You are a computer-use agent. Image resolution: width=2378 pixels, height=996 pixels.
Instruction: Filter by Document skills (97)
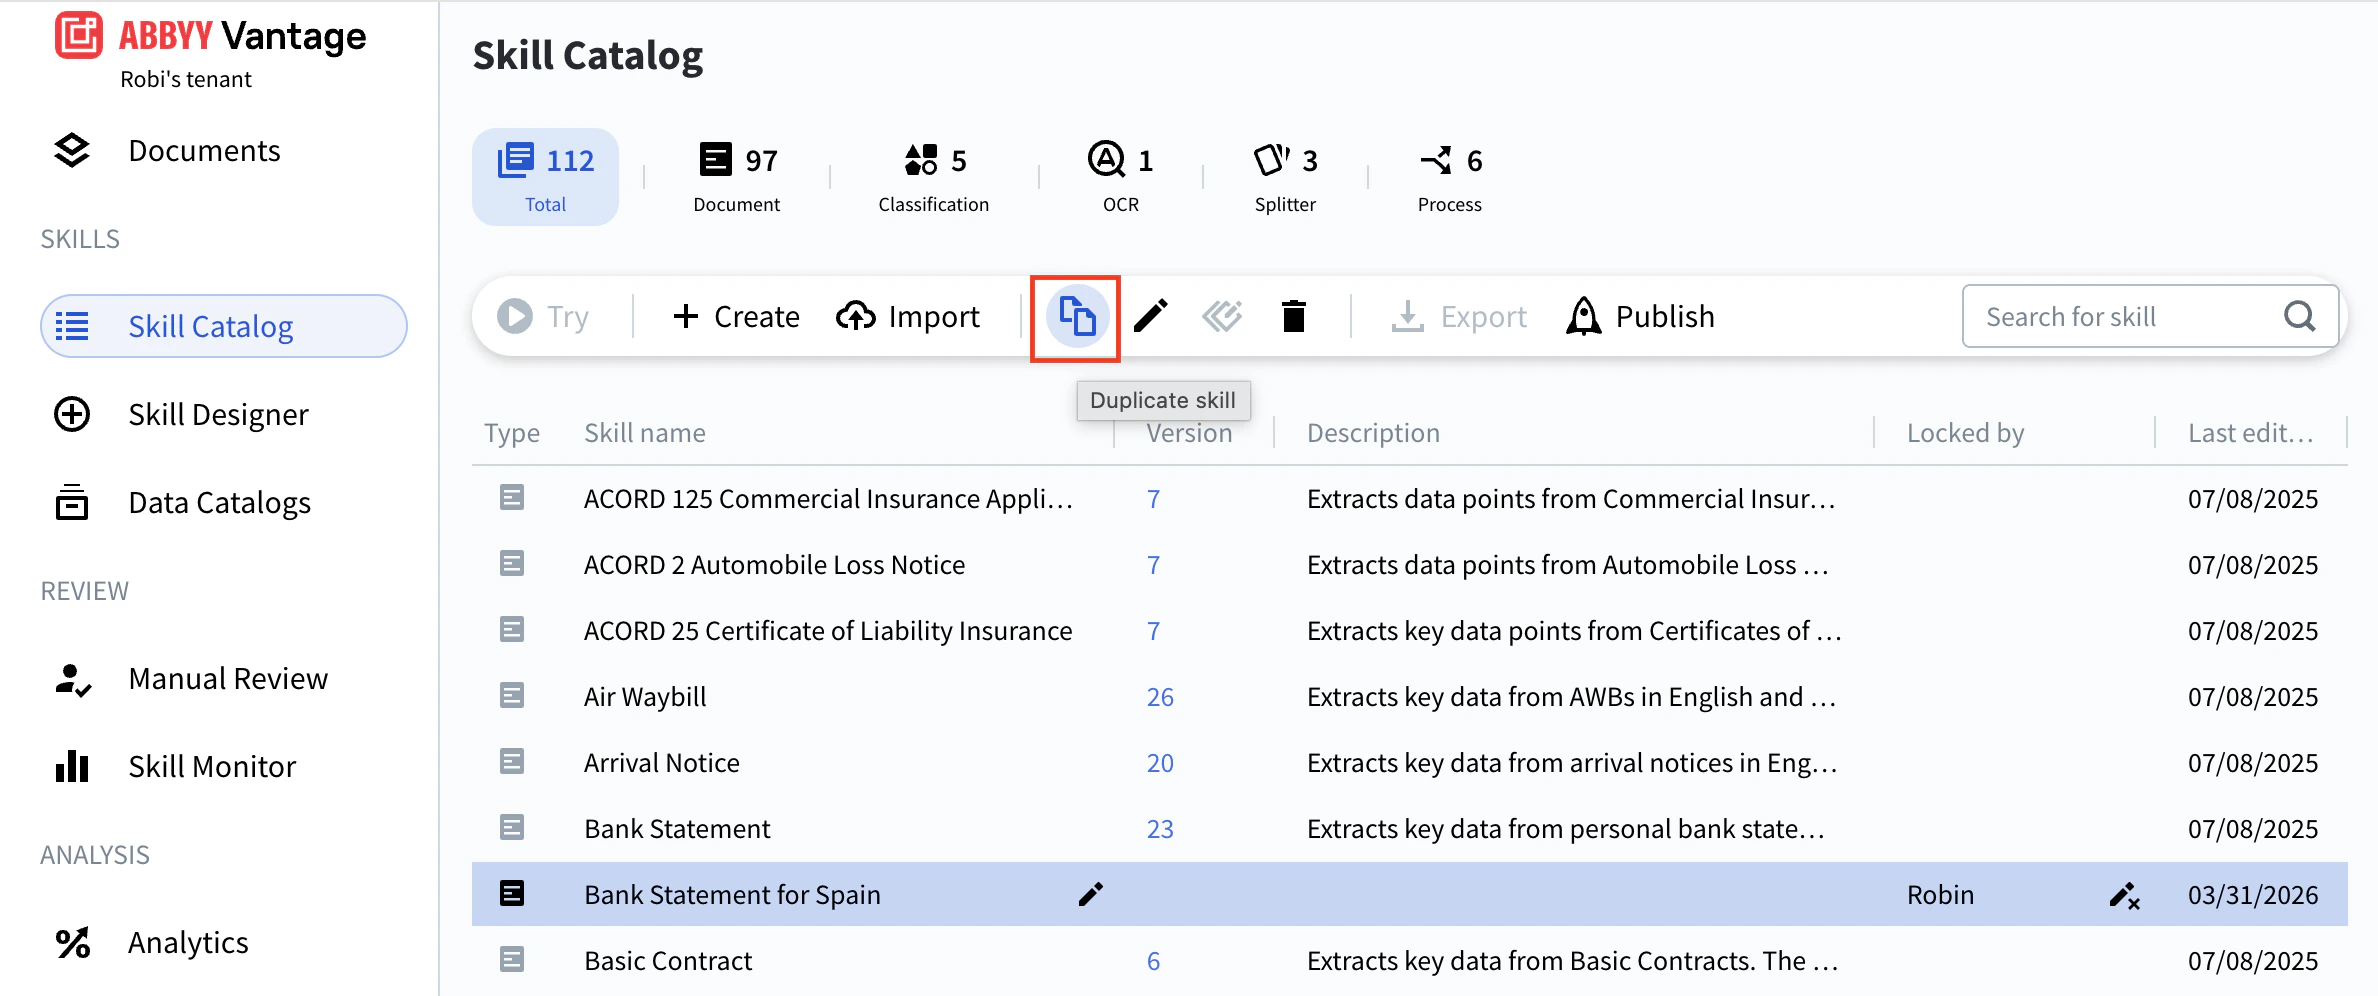737,177
